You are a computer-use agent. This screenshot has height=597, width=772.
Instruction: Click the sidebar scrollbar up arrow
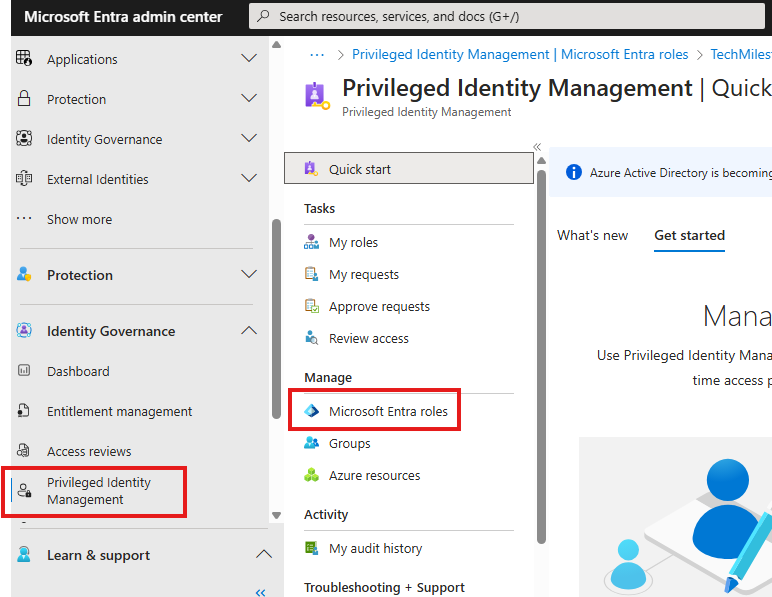tap(276, 45)
